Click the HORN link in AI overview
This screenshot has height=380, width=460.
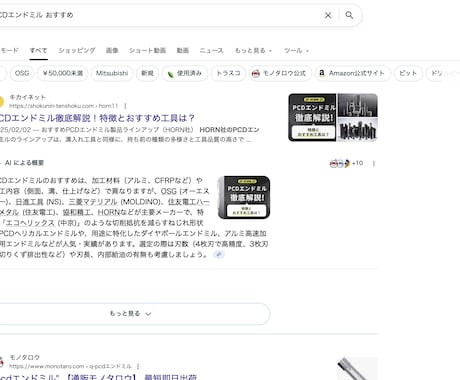pyautogui.click(x=109, y=212)
